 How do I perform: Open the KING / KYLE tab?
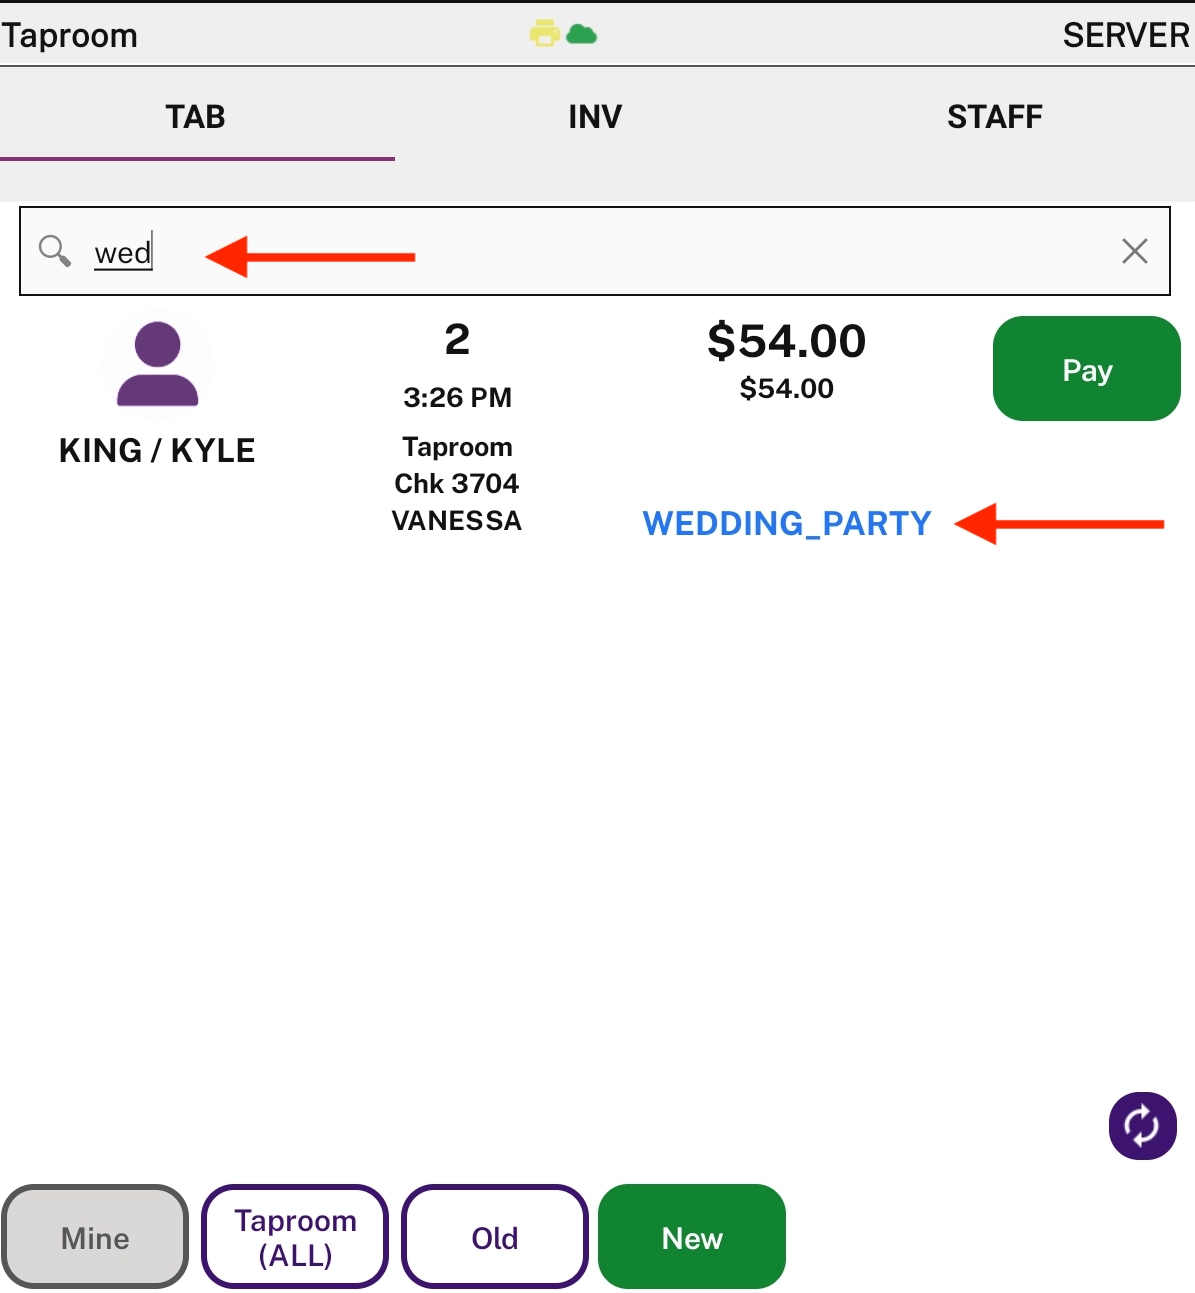pyautogui.click(x=157, y=451)
